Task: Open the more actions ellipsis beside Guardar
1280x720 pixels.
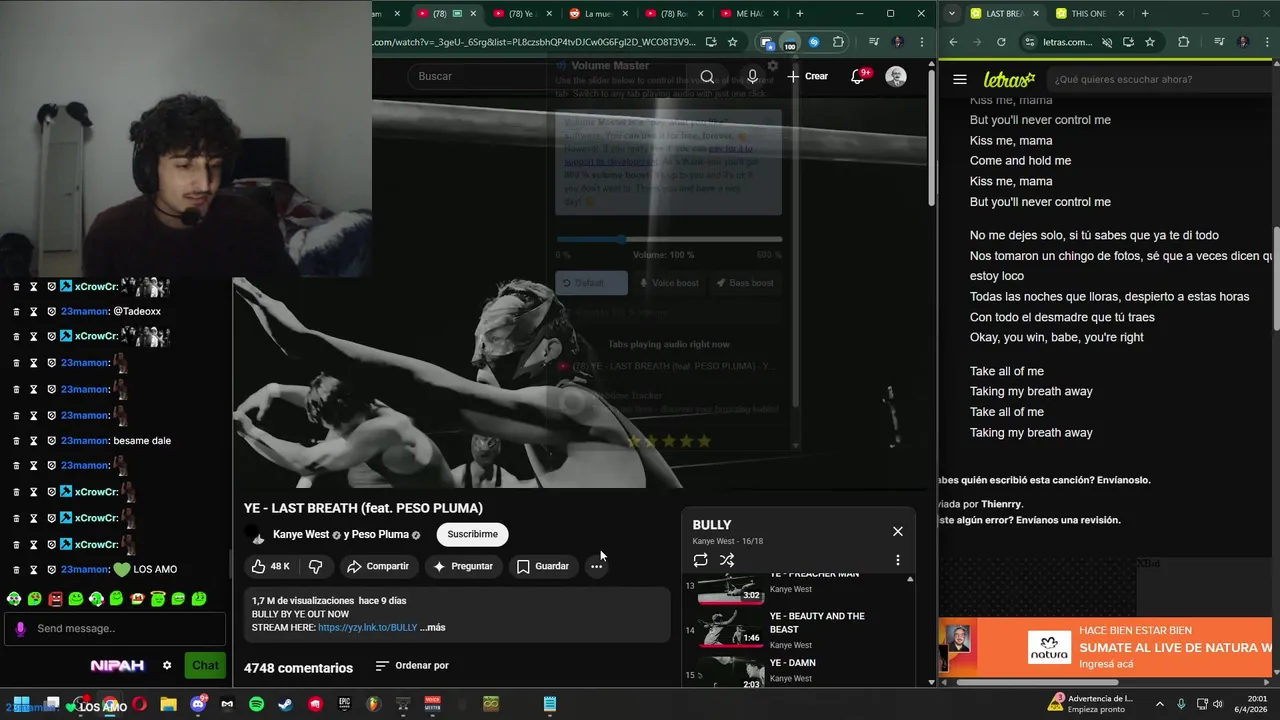Action: pos(596,566)
